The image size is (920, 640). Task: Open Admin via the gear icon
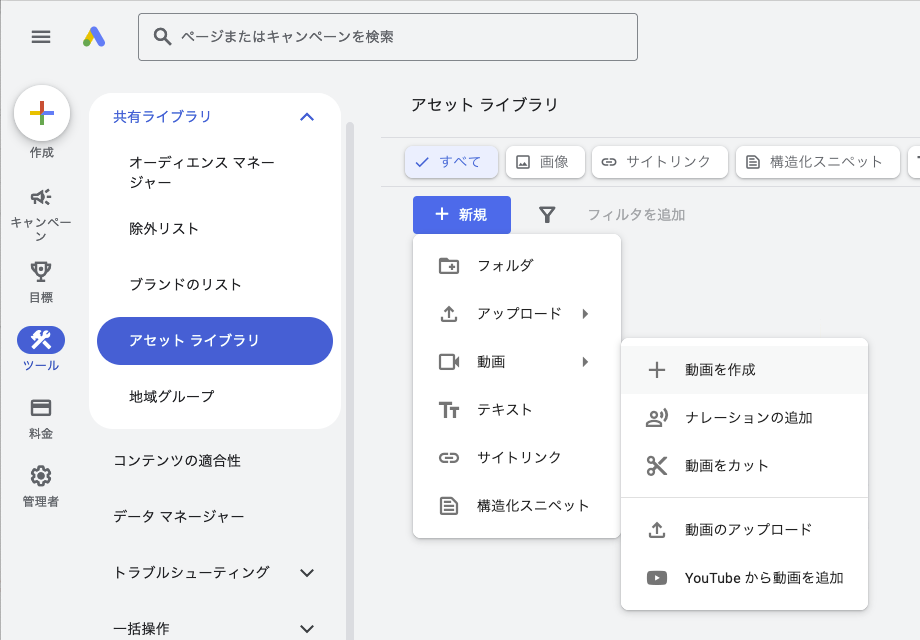(41, 476)
